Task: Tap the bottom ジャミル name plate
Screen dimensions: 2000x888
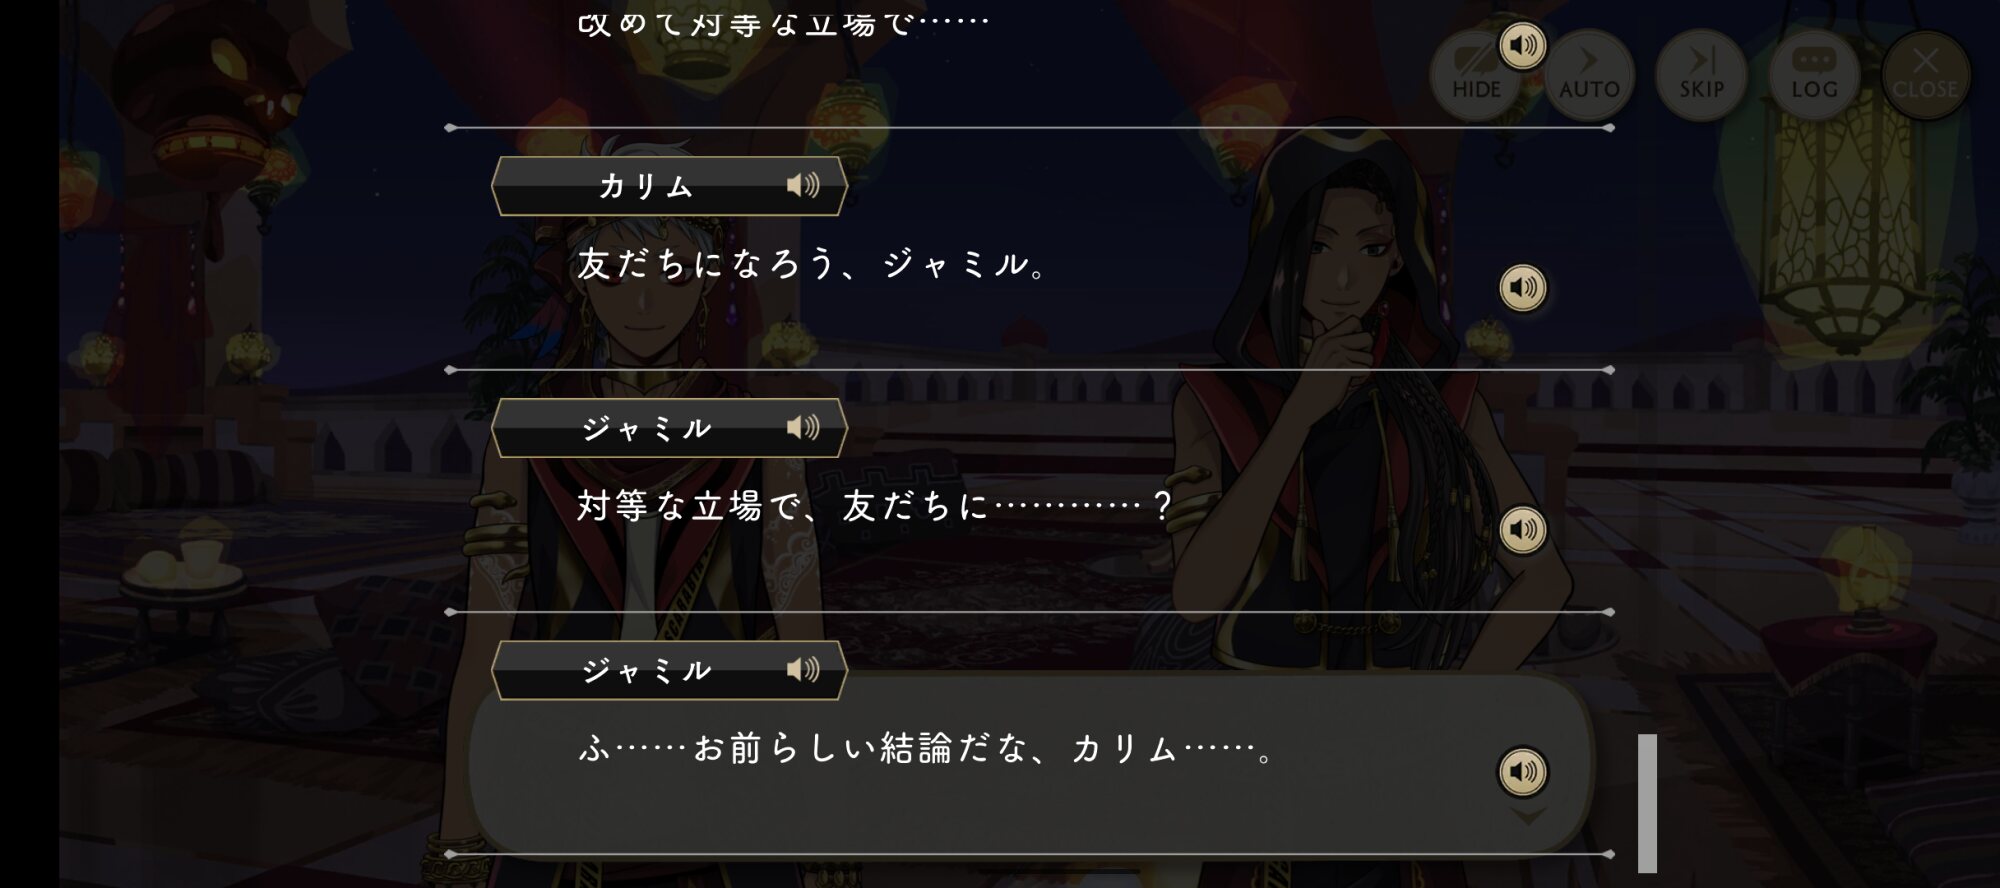Action: [669, 670]
